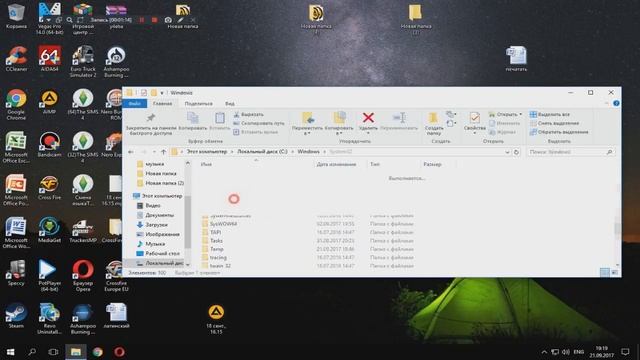Open Speccy desktop shortcut

(16, 273)
